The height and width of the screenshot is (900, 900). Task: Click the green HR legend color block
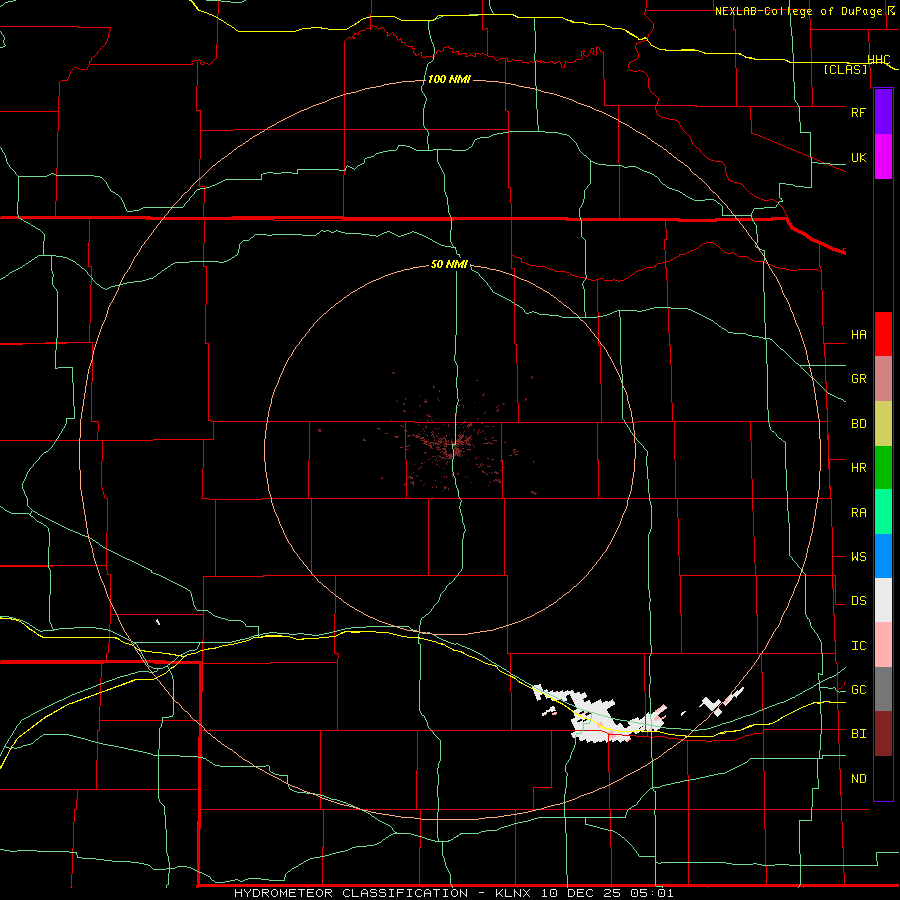tap(883, 468)
